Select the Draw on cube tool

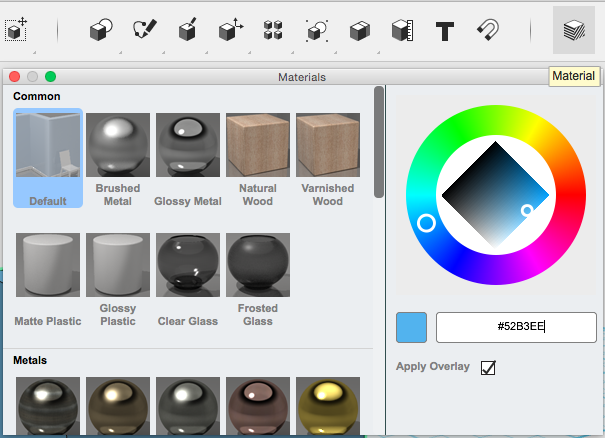(x=188, y=29)
